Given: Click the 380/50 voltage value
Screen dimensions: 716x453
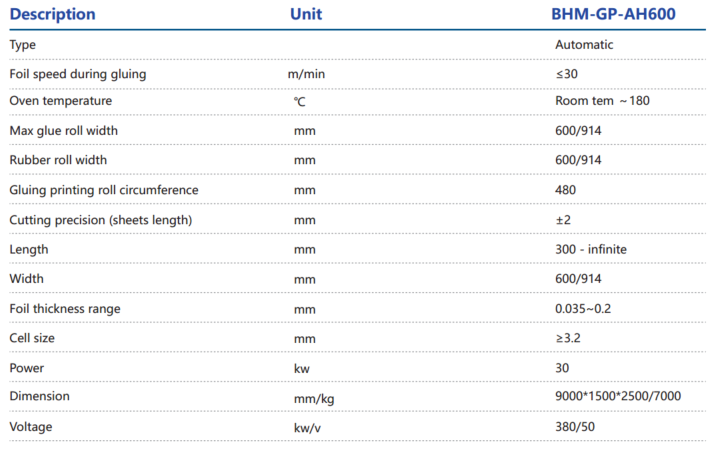Looking at the screenshot, I should (x=575, y=427).
